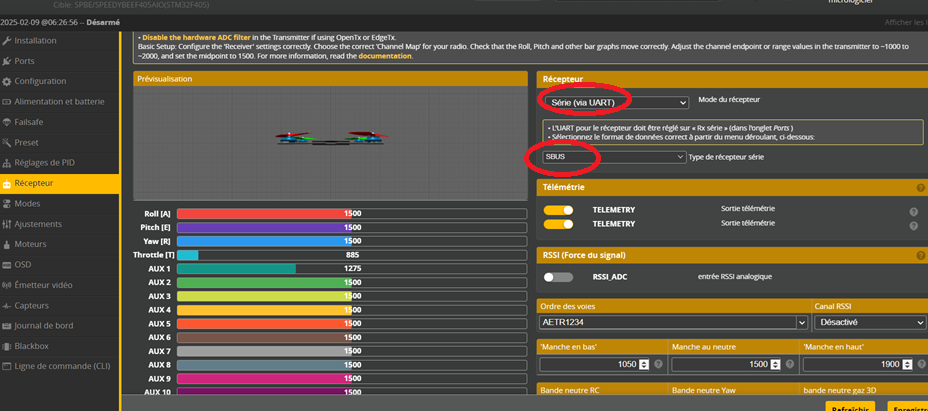Click help icon in Télémétrie header

coord(919,188)
